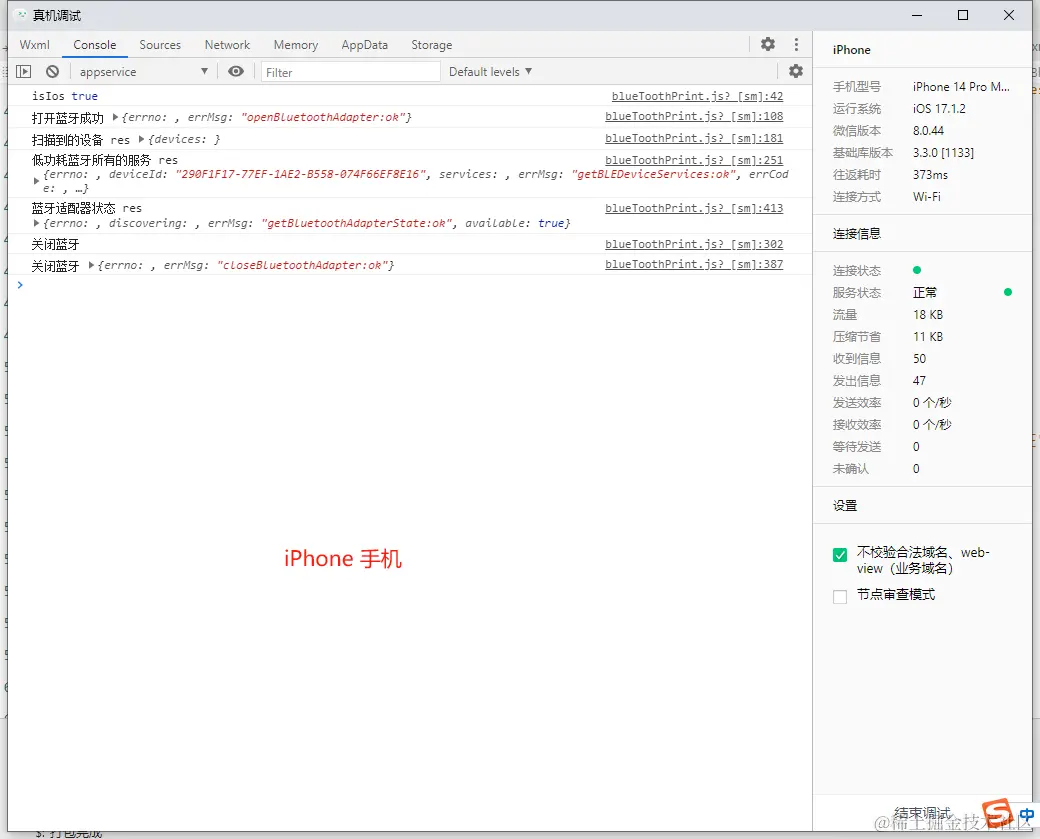The image size is (1040, 839).
Task: Select the 低功耗蓝牙所有的服务 res log text
Action: pyautogui.click(x=105, y=160)
